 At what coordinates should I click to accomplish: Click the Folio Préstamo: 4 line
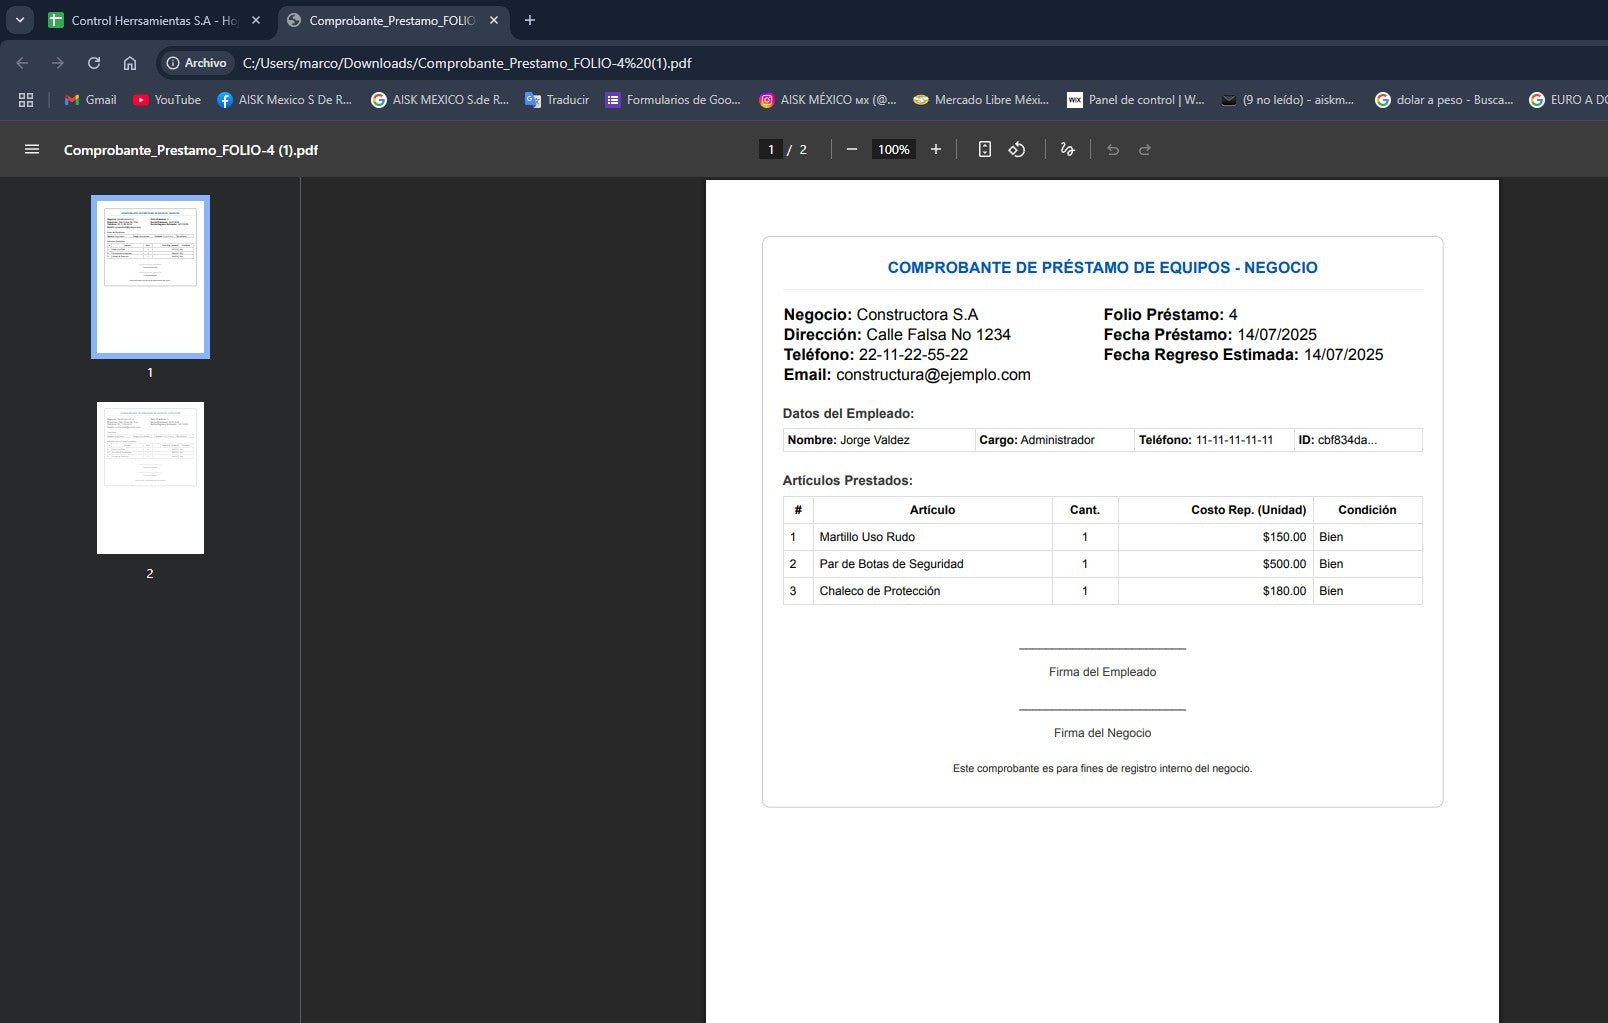pos(1170,314)
